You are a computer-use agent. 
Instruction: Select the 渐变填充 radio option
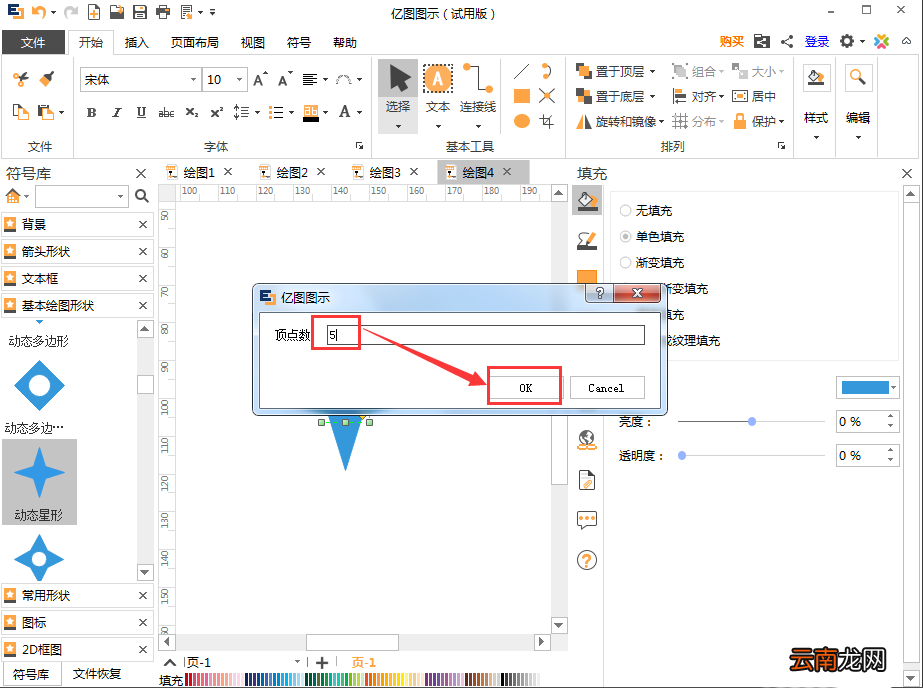[x=626, y=262]
